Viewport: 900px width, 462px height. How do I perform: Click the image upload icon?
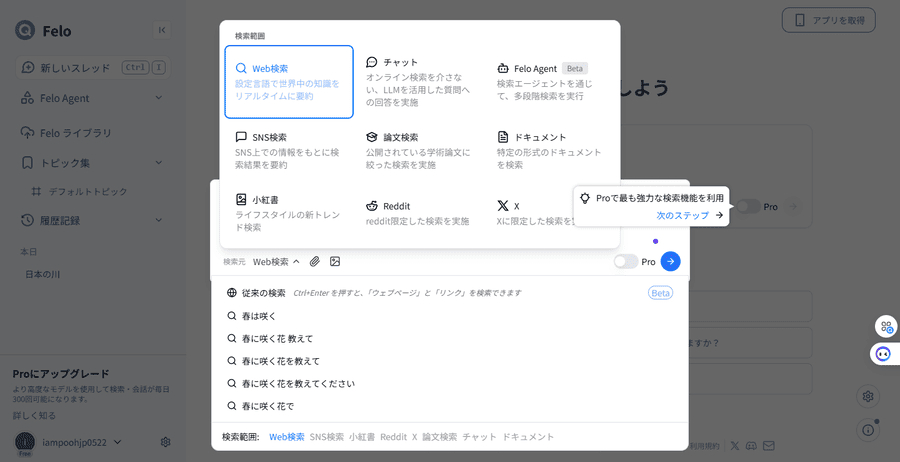pos(335,262)
